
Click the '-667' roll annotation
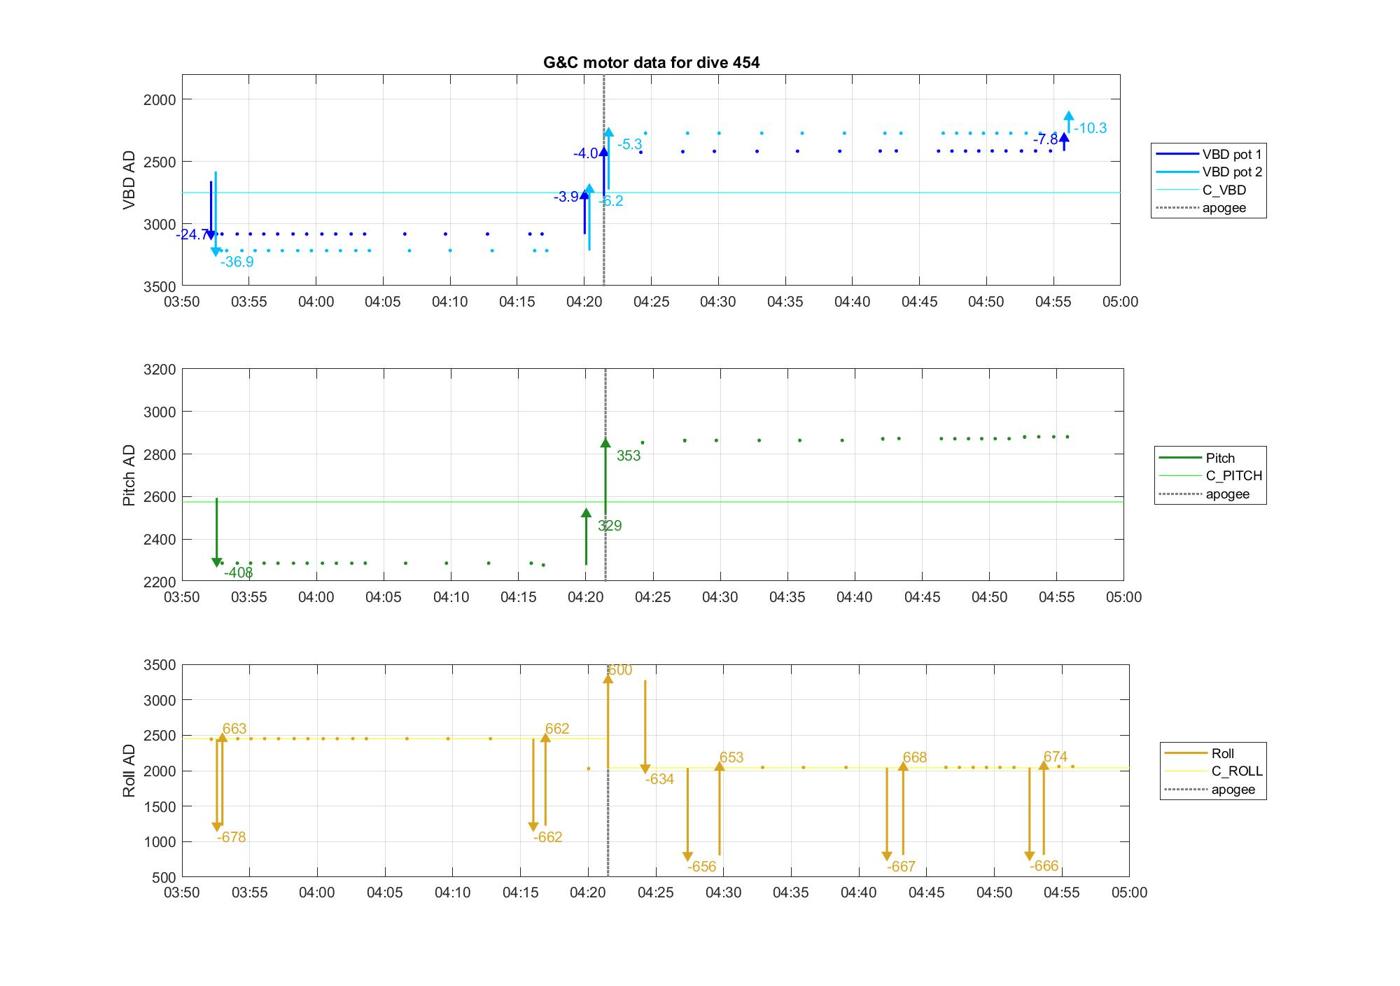[901, 867]
